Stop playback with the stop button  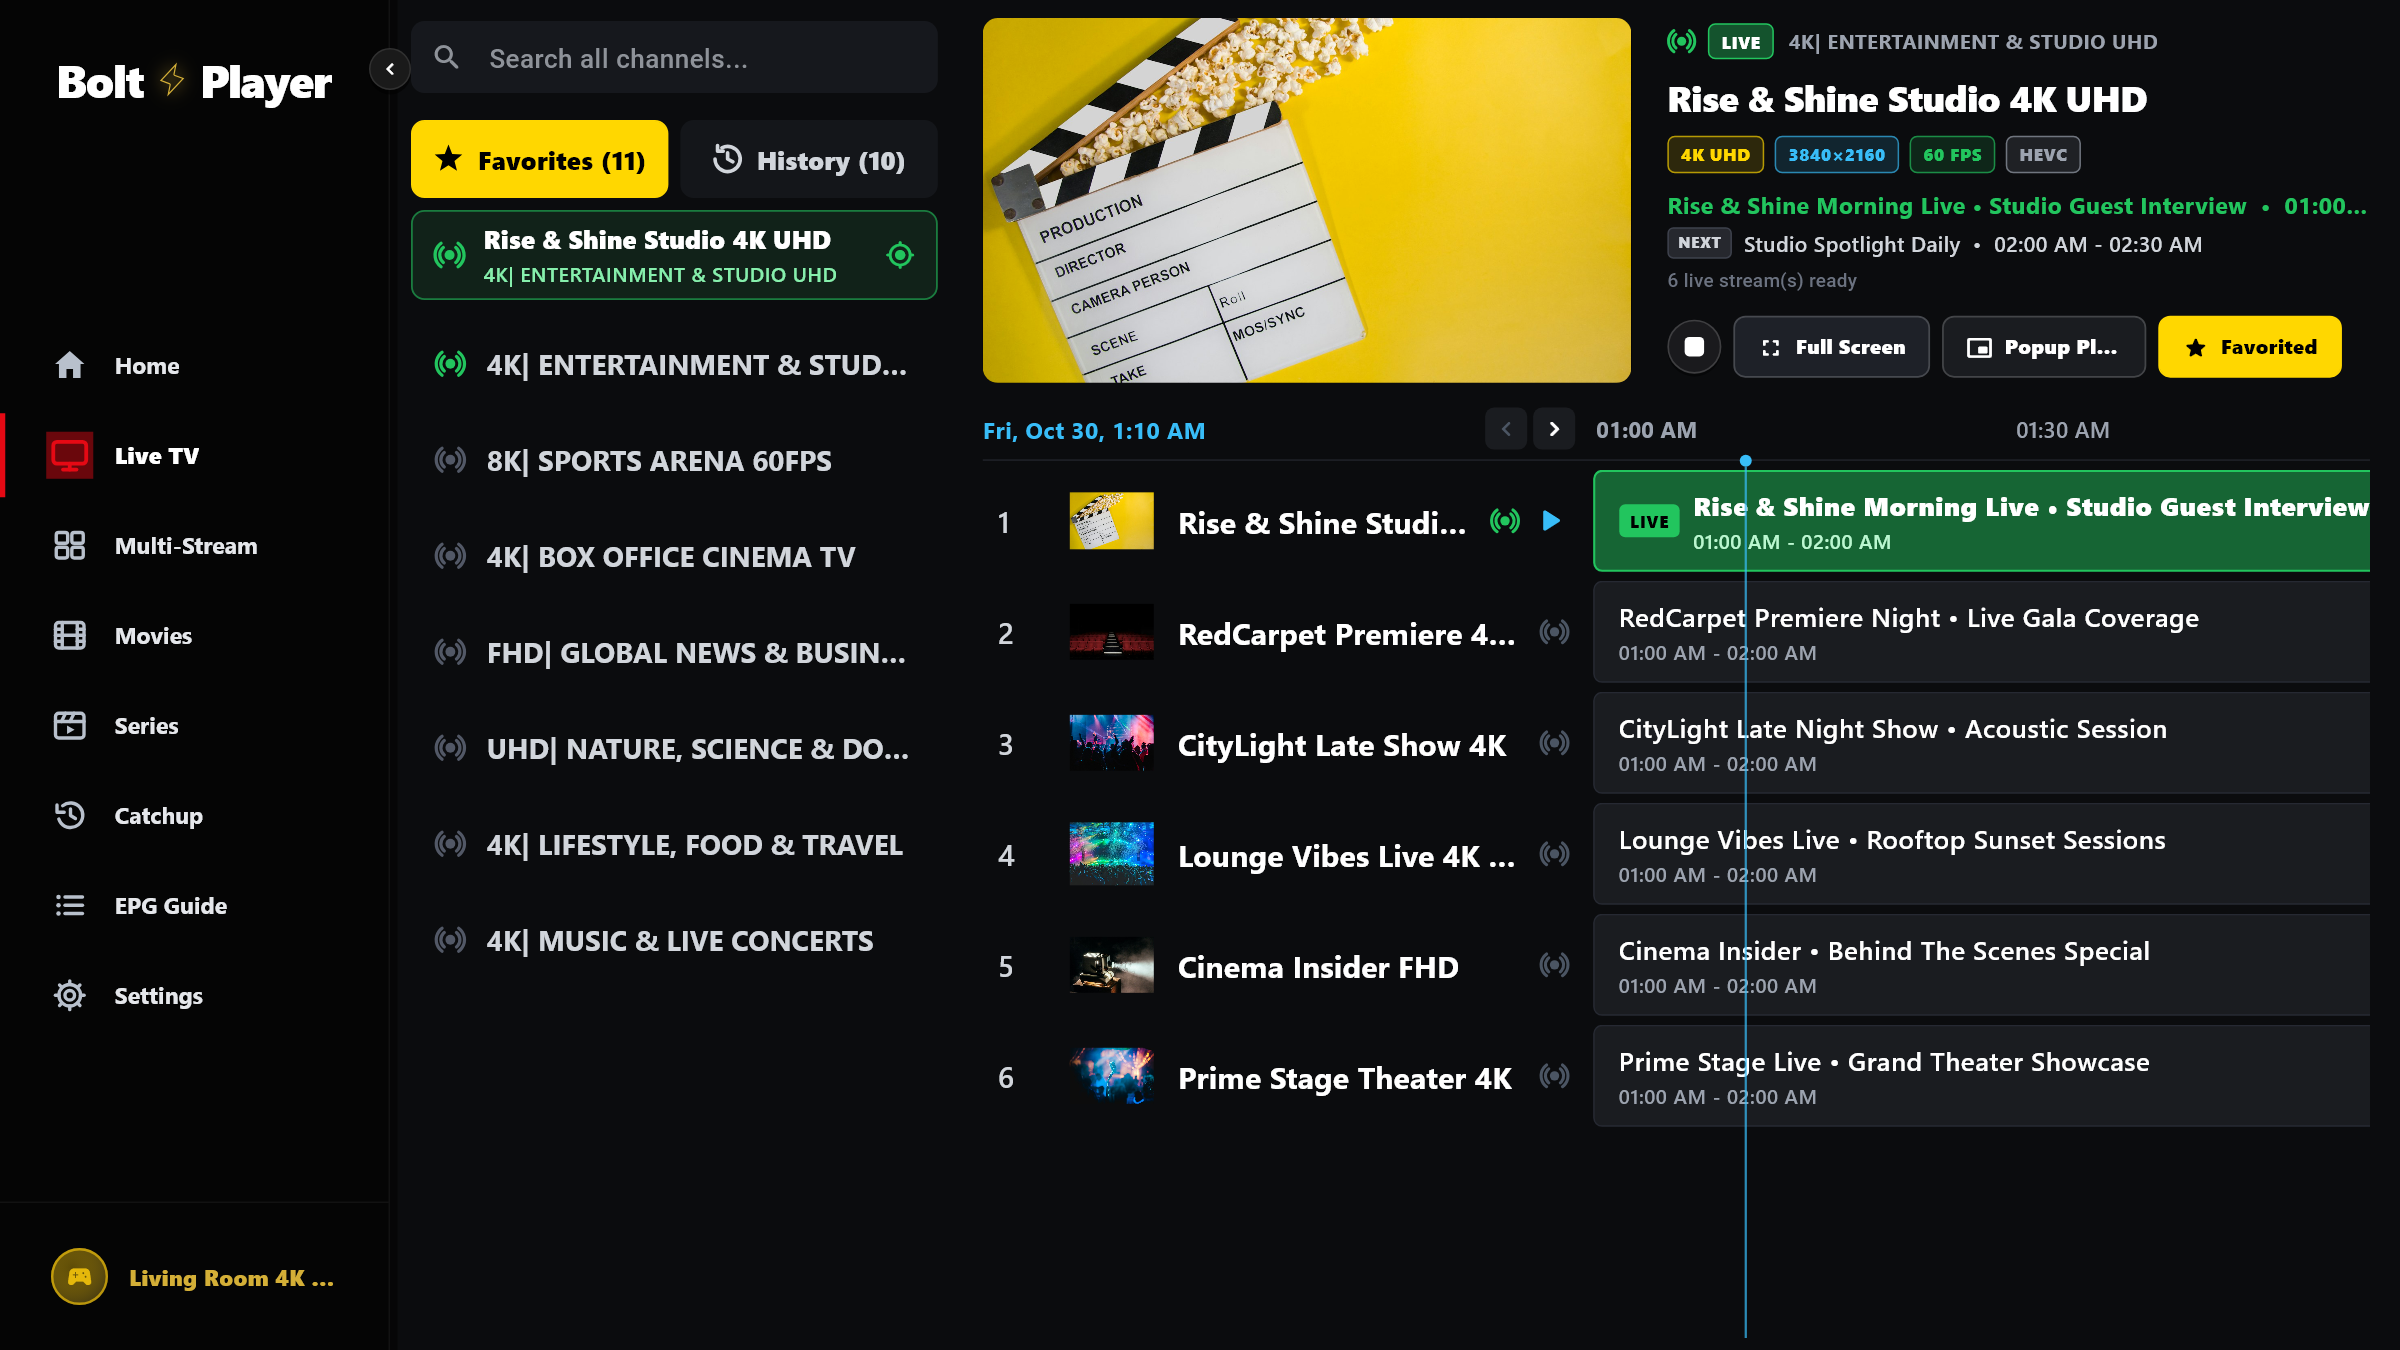pyautogui.click(x=1694, y=347)
